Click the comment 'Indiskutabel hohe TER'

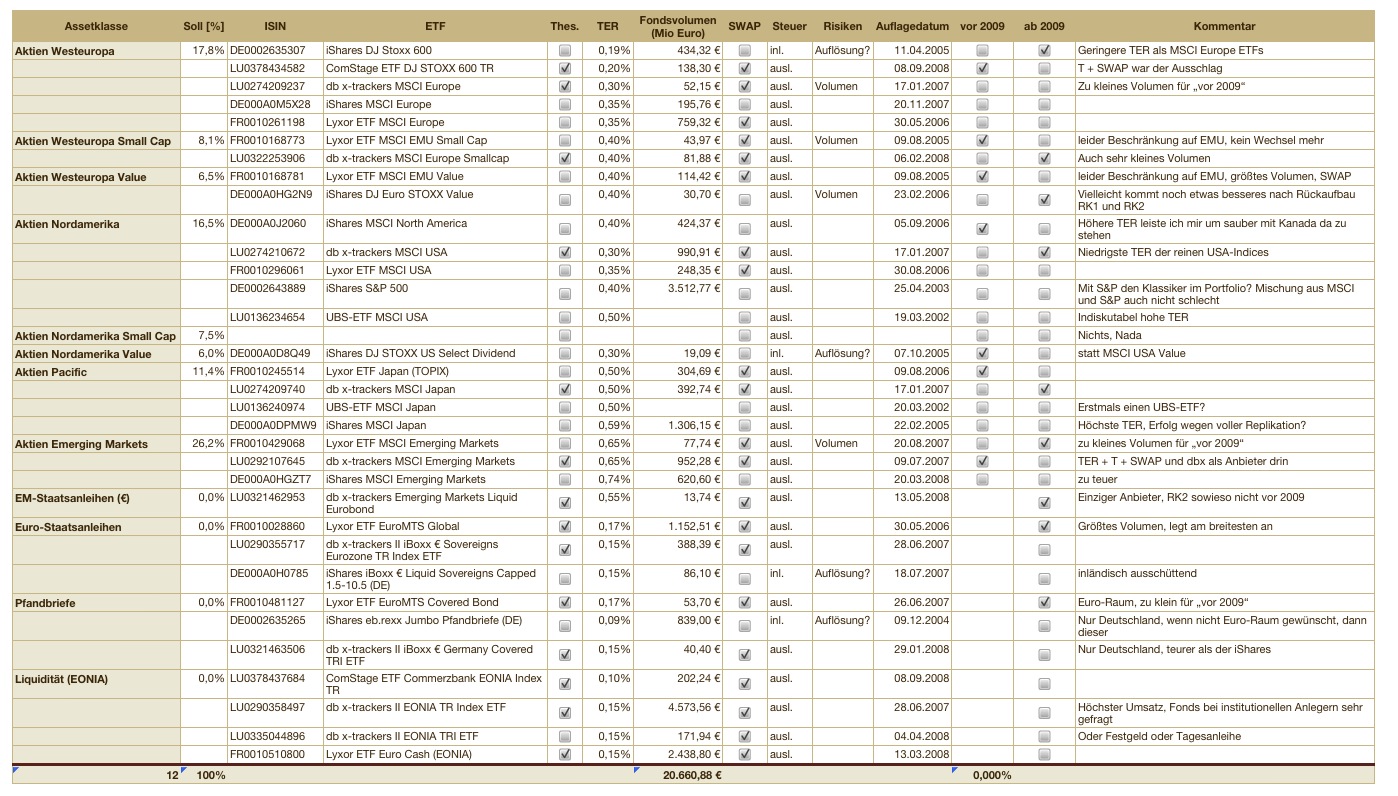(1224, 317)
